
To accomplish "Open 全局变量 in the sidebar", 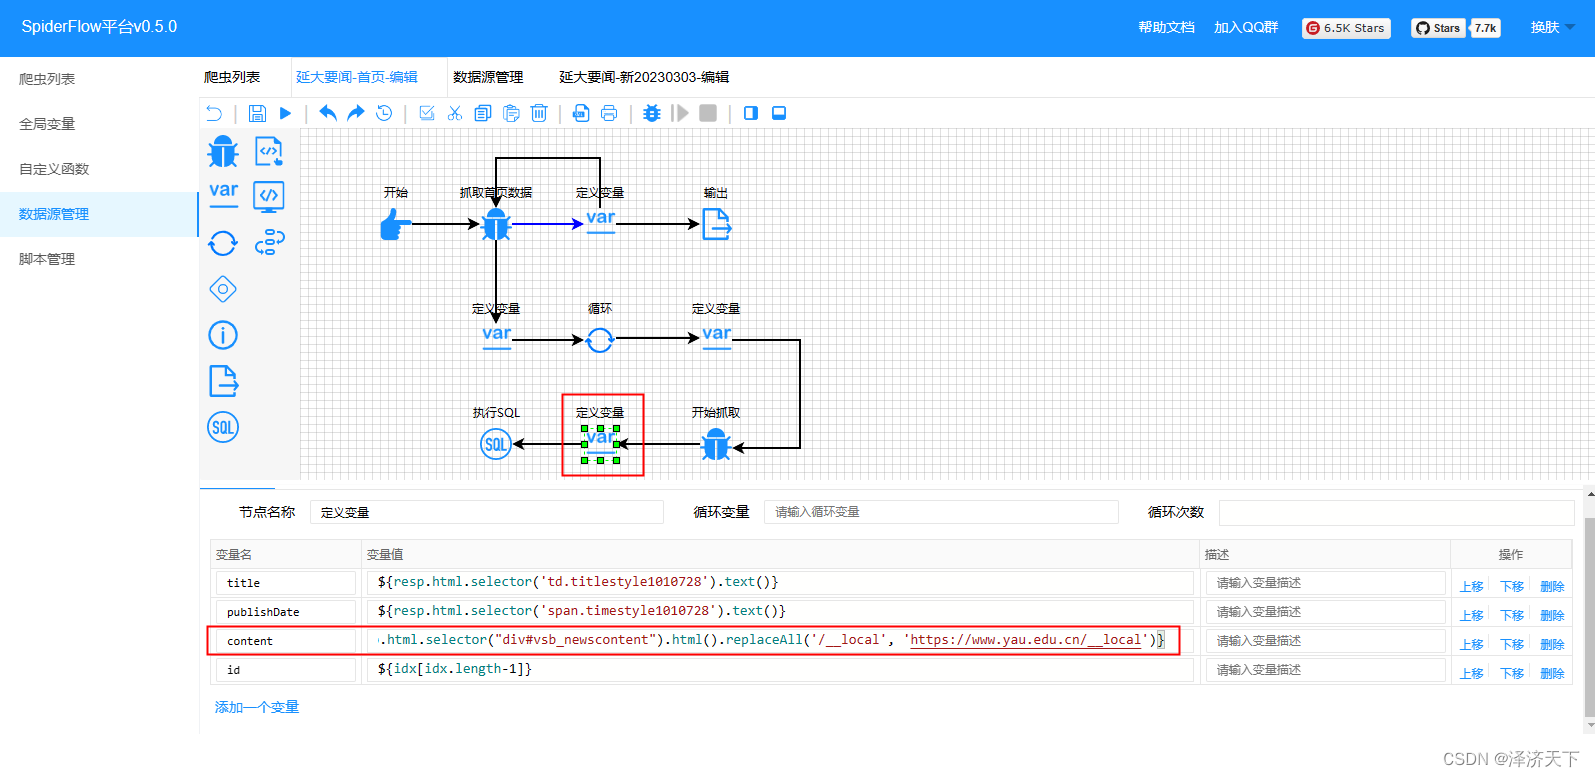I will [99, 124].
